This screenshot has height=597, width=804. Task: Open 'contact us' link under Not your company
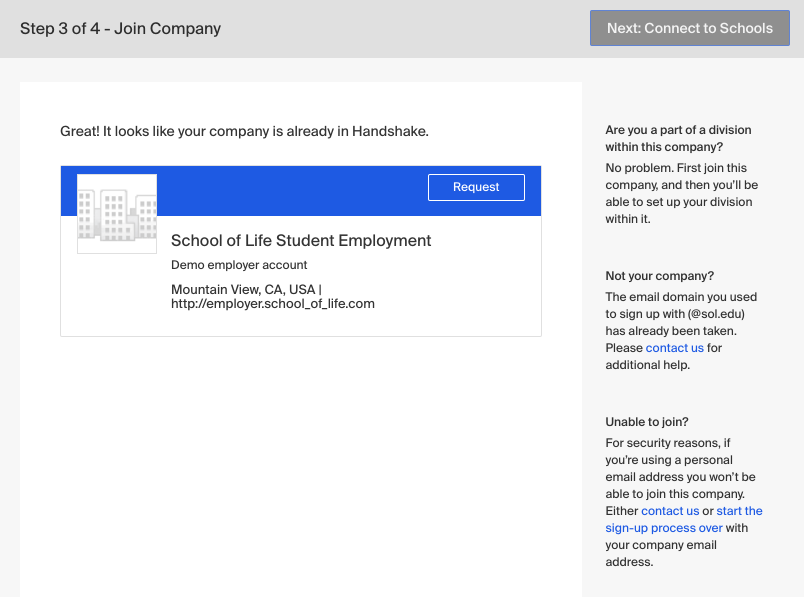(674, 348)
